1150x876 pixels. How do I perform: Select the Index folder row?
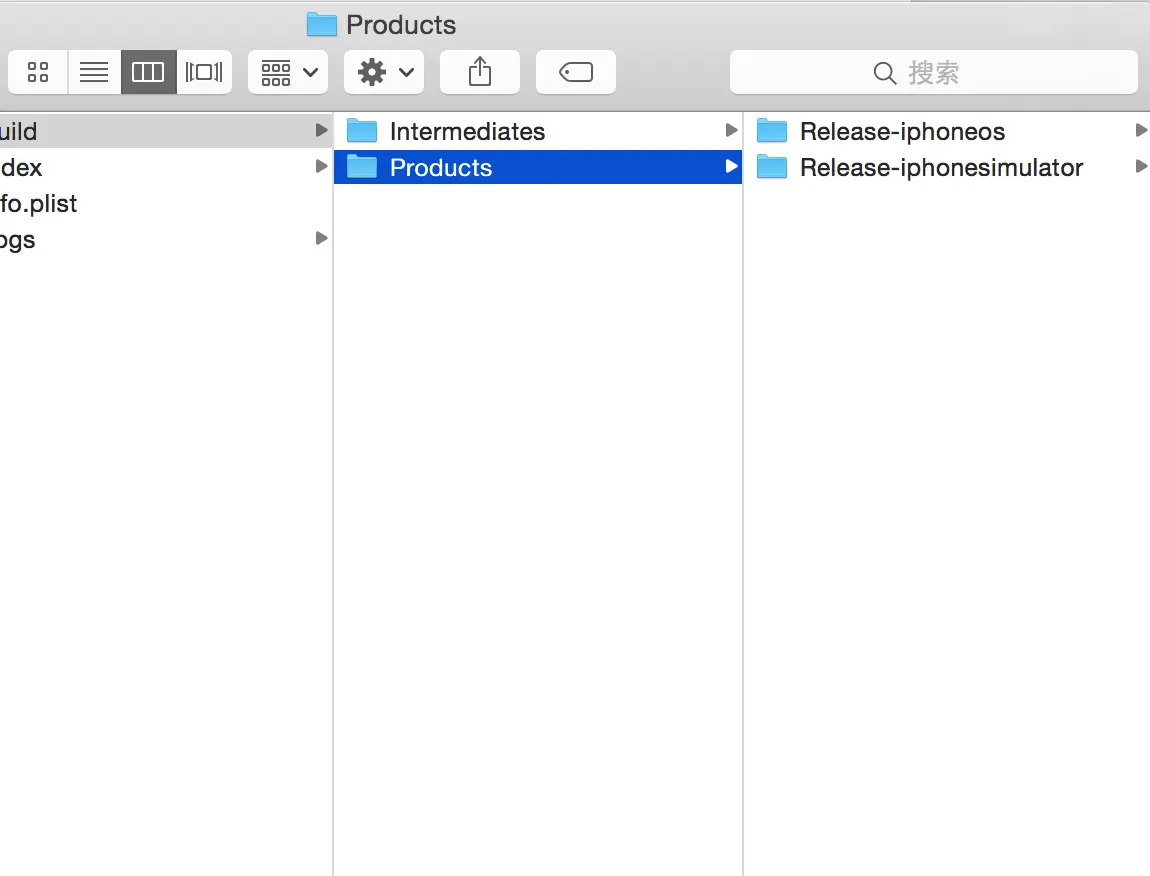pos(166,167)
